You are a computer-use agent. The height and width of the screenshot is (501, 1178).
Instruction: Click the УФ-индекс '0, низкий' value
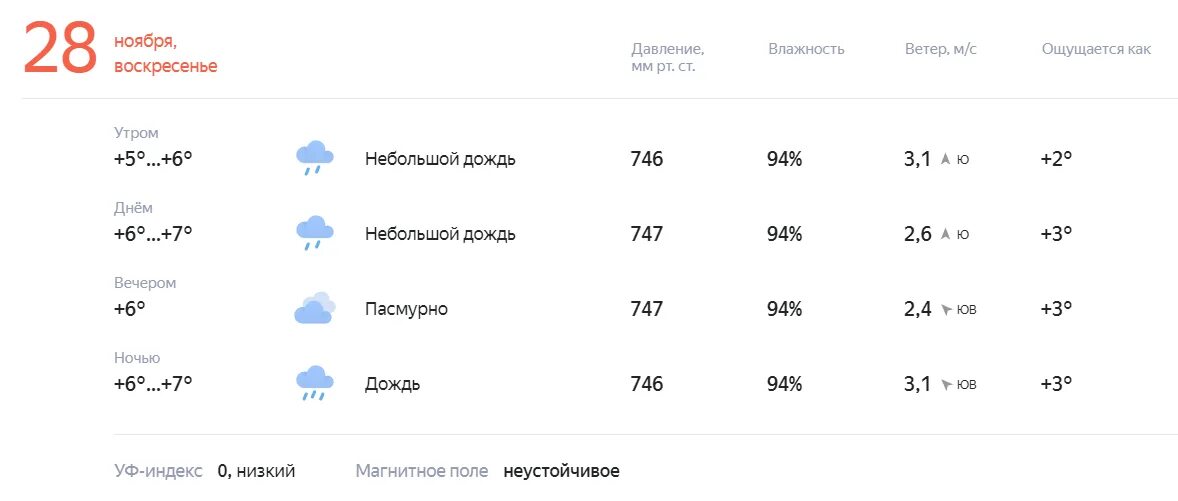256,471
